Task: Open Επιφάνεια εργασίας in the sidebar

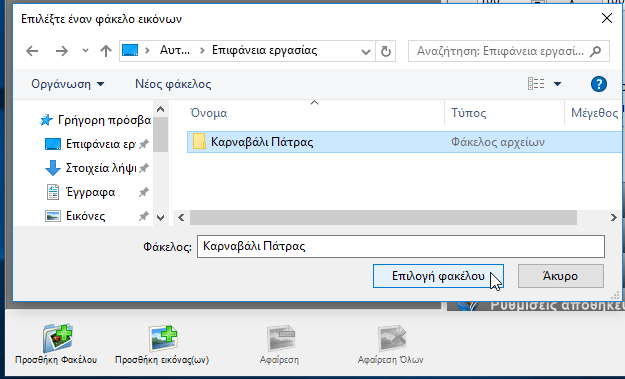Action: 90,144
